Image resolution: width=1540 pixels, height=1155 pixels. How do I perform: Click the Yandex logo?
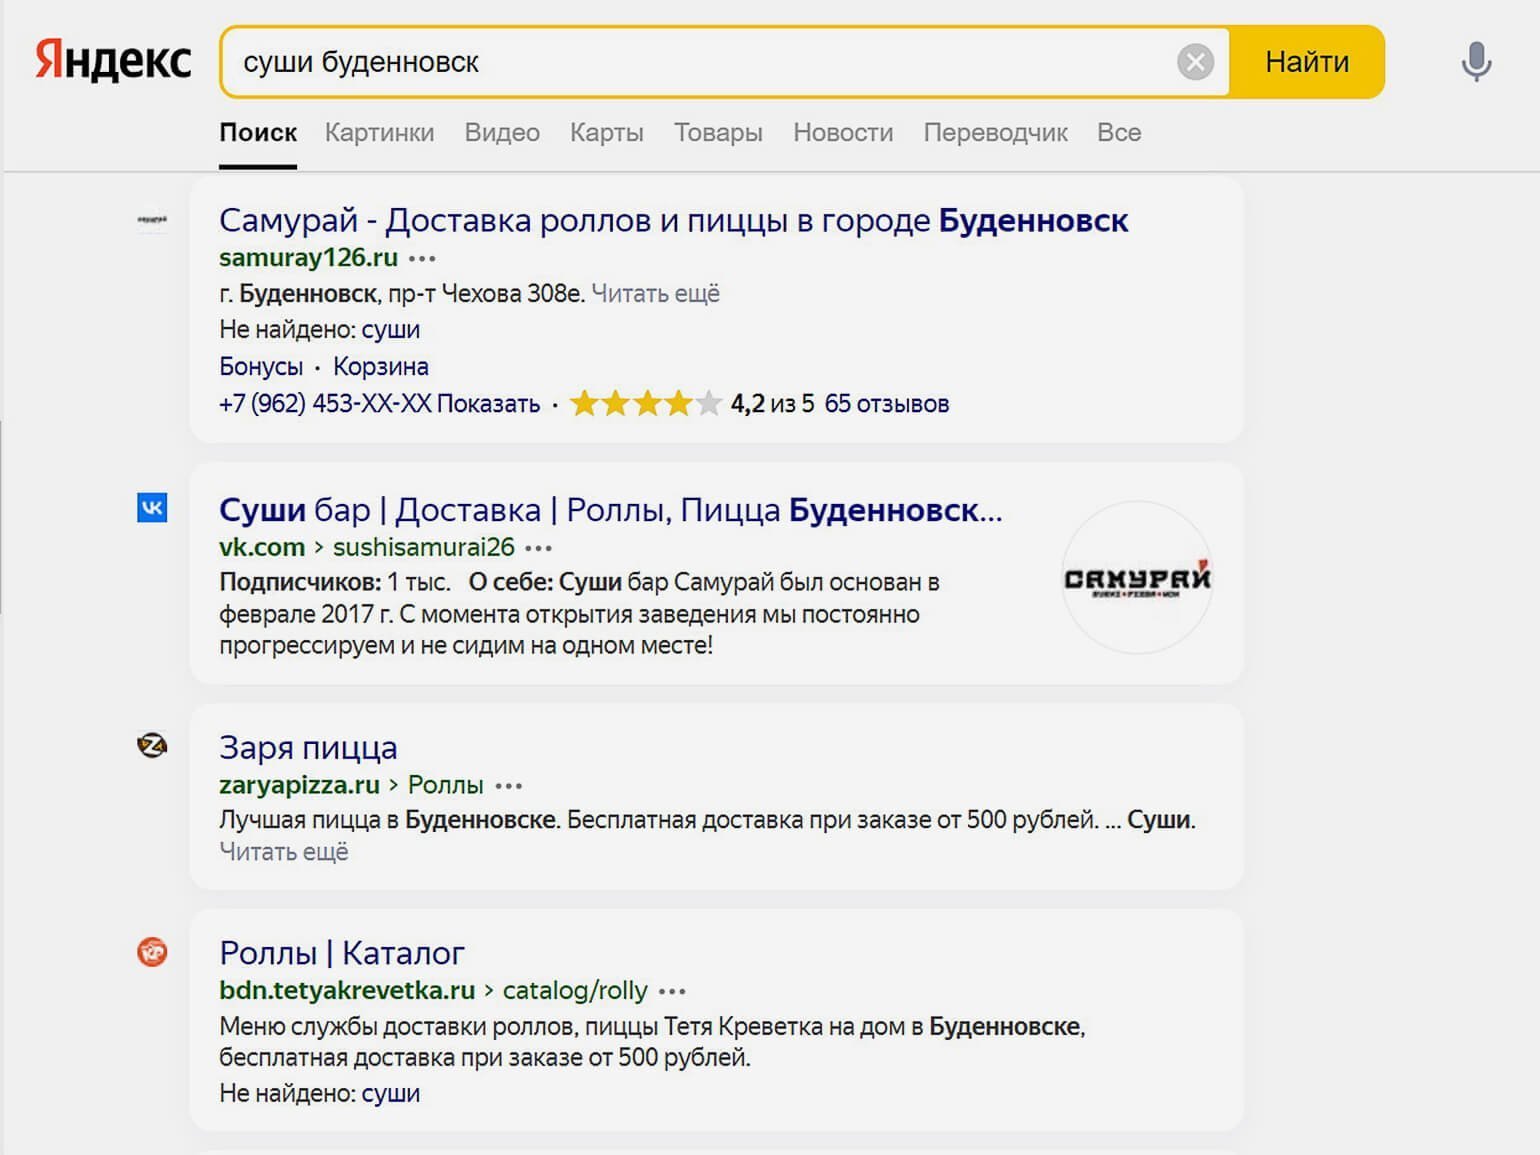113,60
